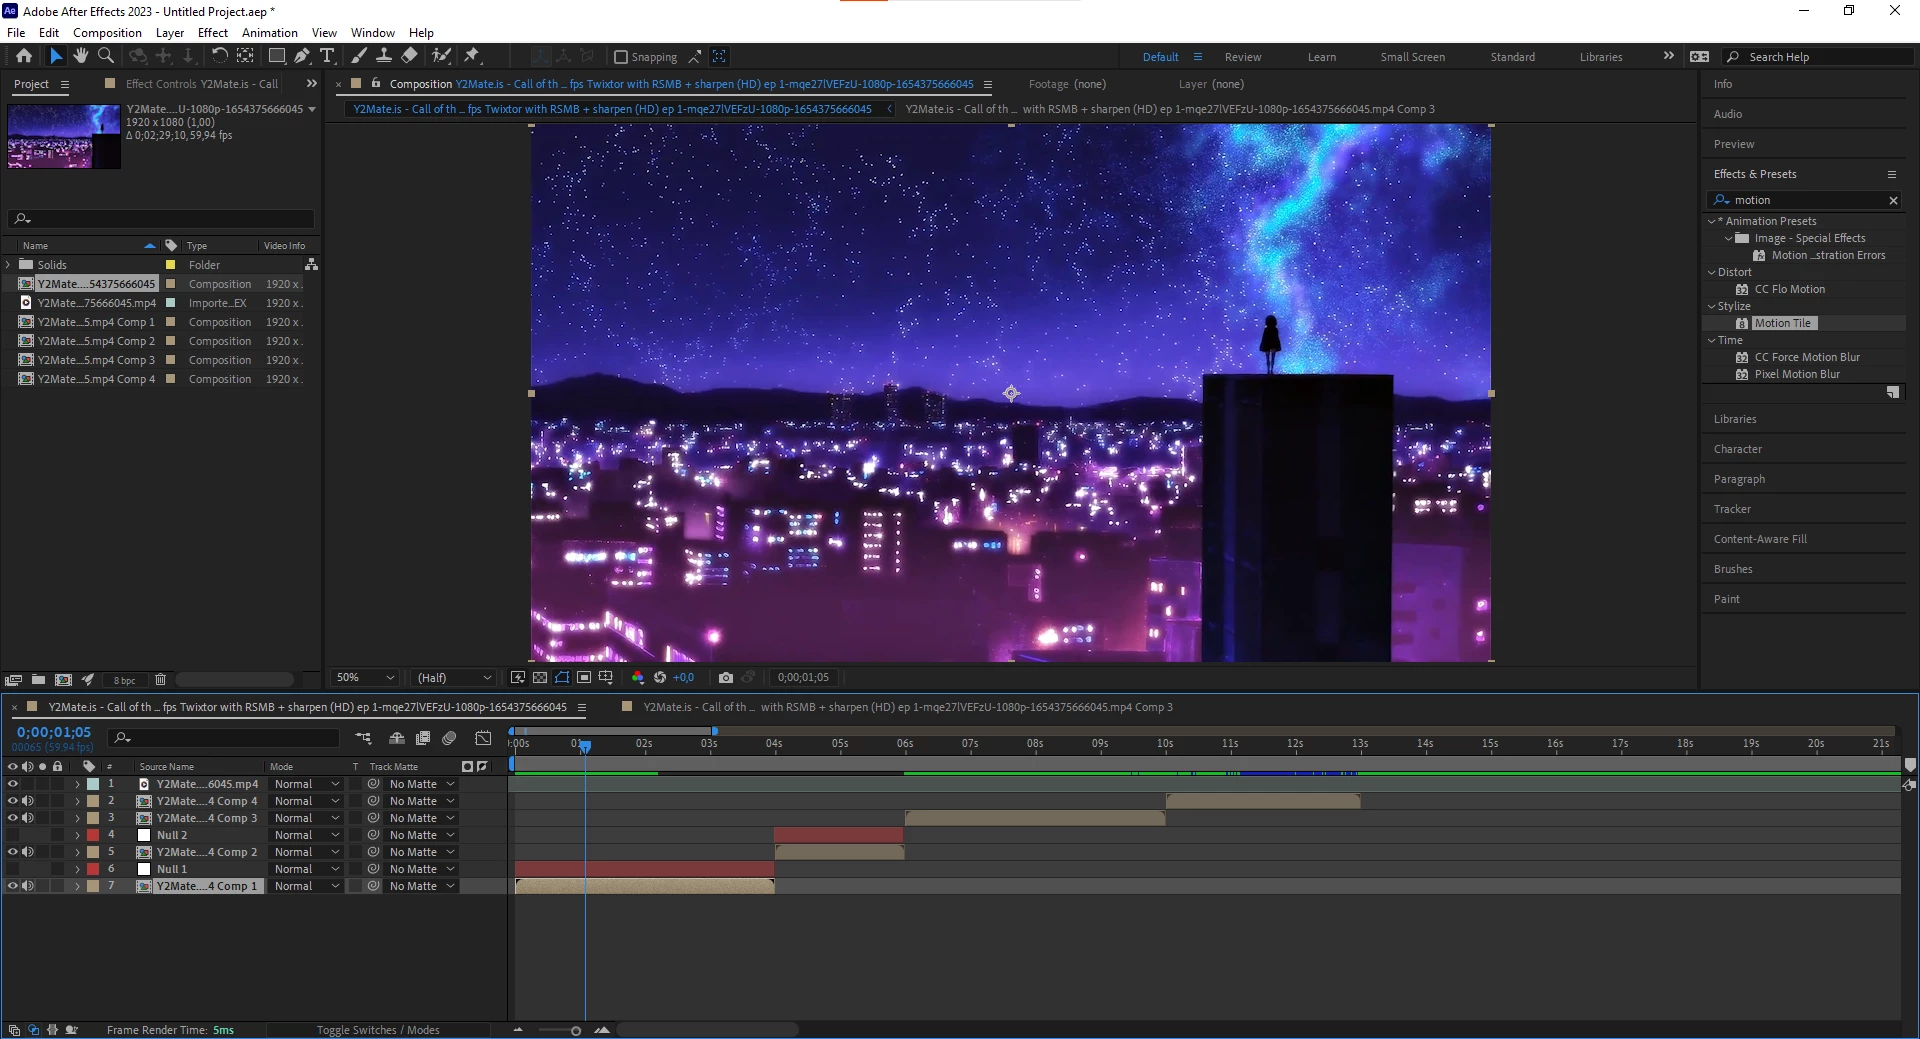Image resolution: width=1920 pixels, height=1039 pixels.
Task: Expand the Solids folder in Project
Action: pos(9,265)
